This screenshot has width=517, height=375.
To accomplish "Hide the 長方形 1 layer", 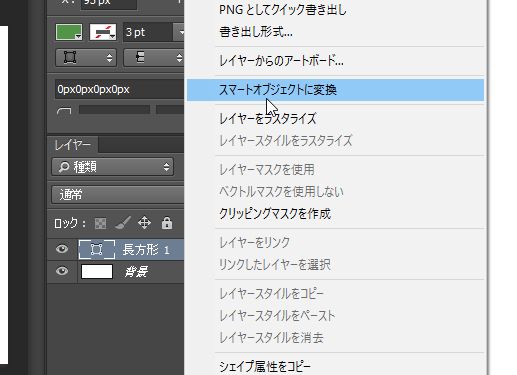I will (x=62, y=249).
